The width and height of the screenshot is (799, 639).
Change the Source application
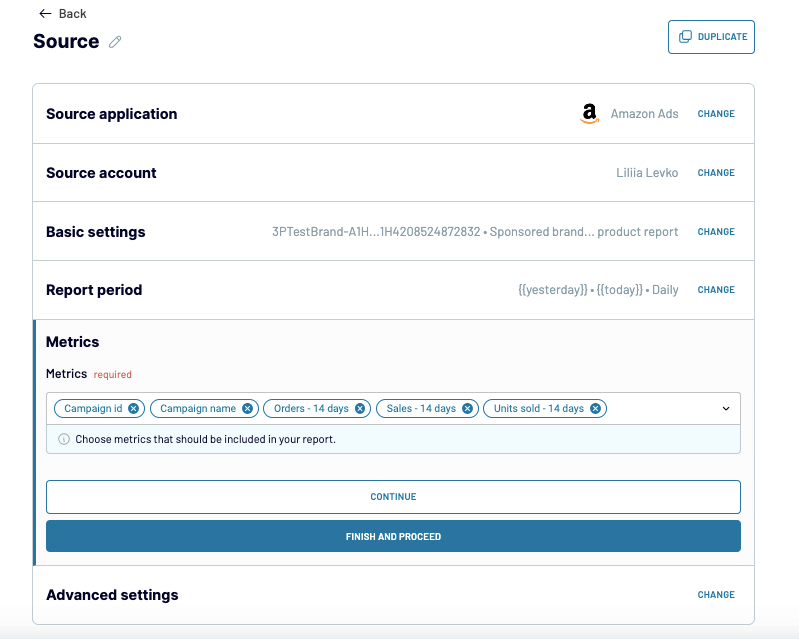pos(716,114)
